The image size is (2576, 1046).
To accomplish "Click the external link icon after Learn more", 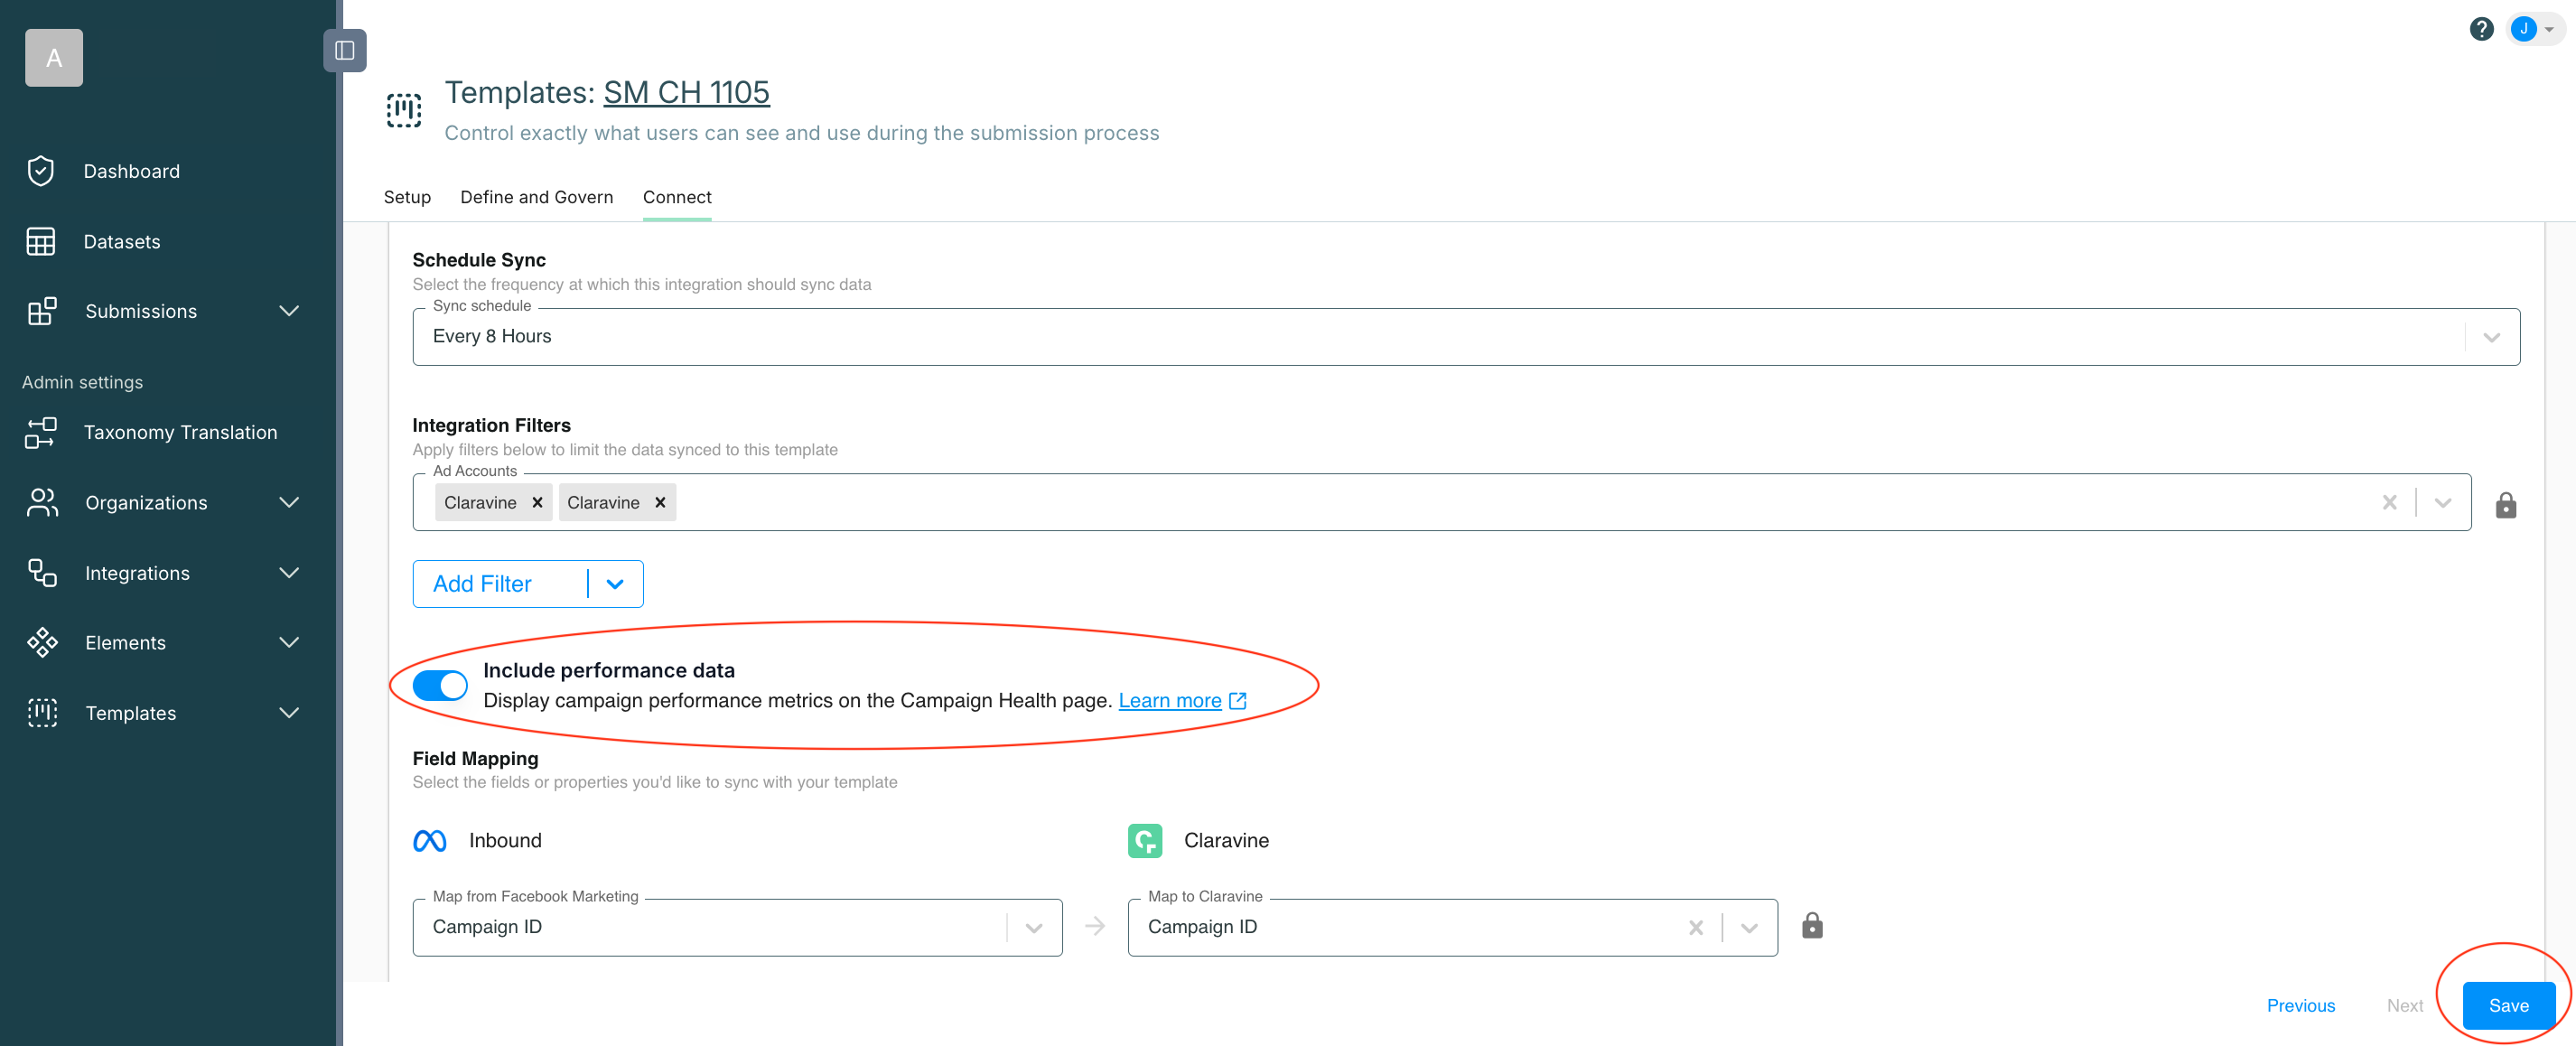I will [x=1237, y=701].
